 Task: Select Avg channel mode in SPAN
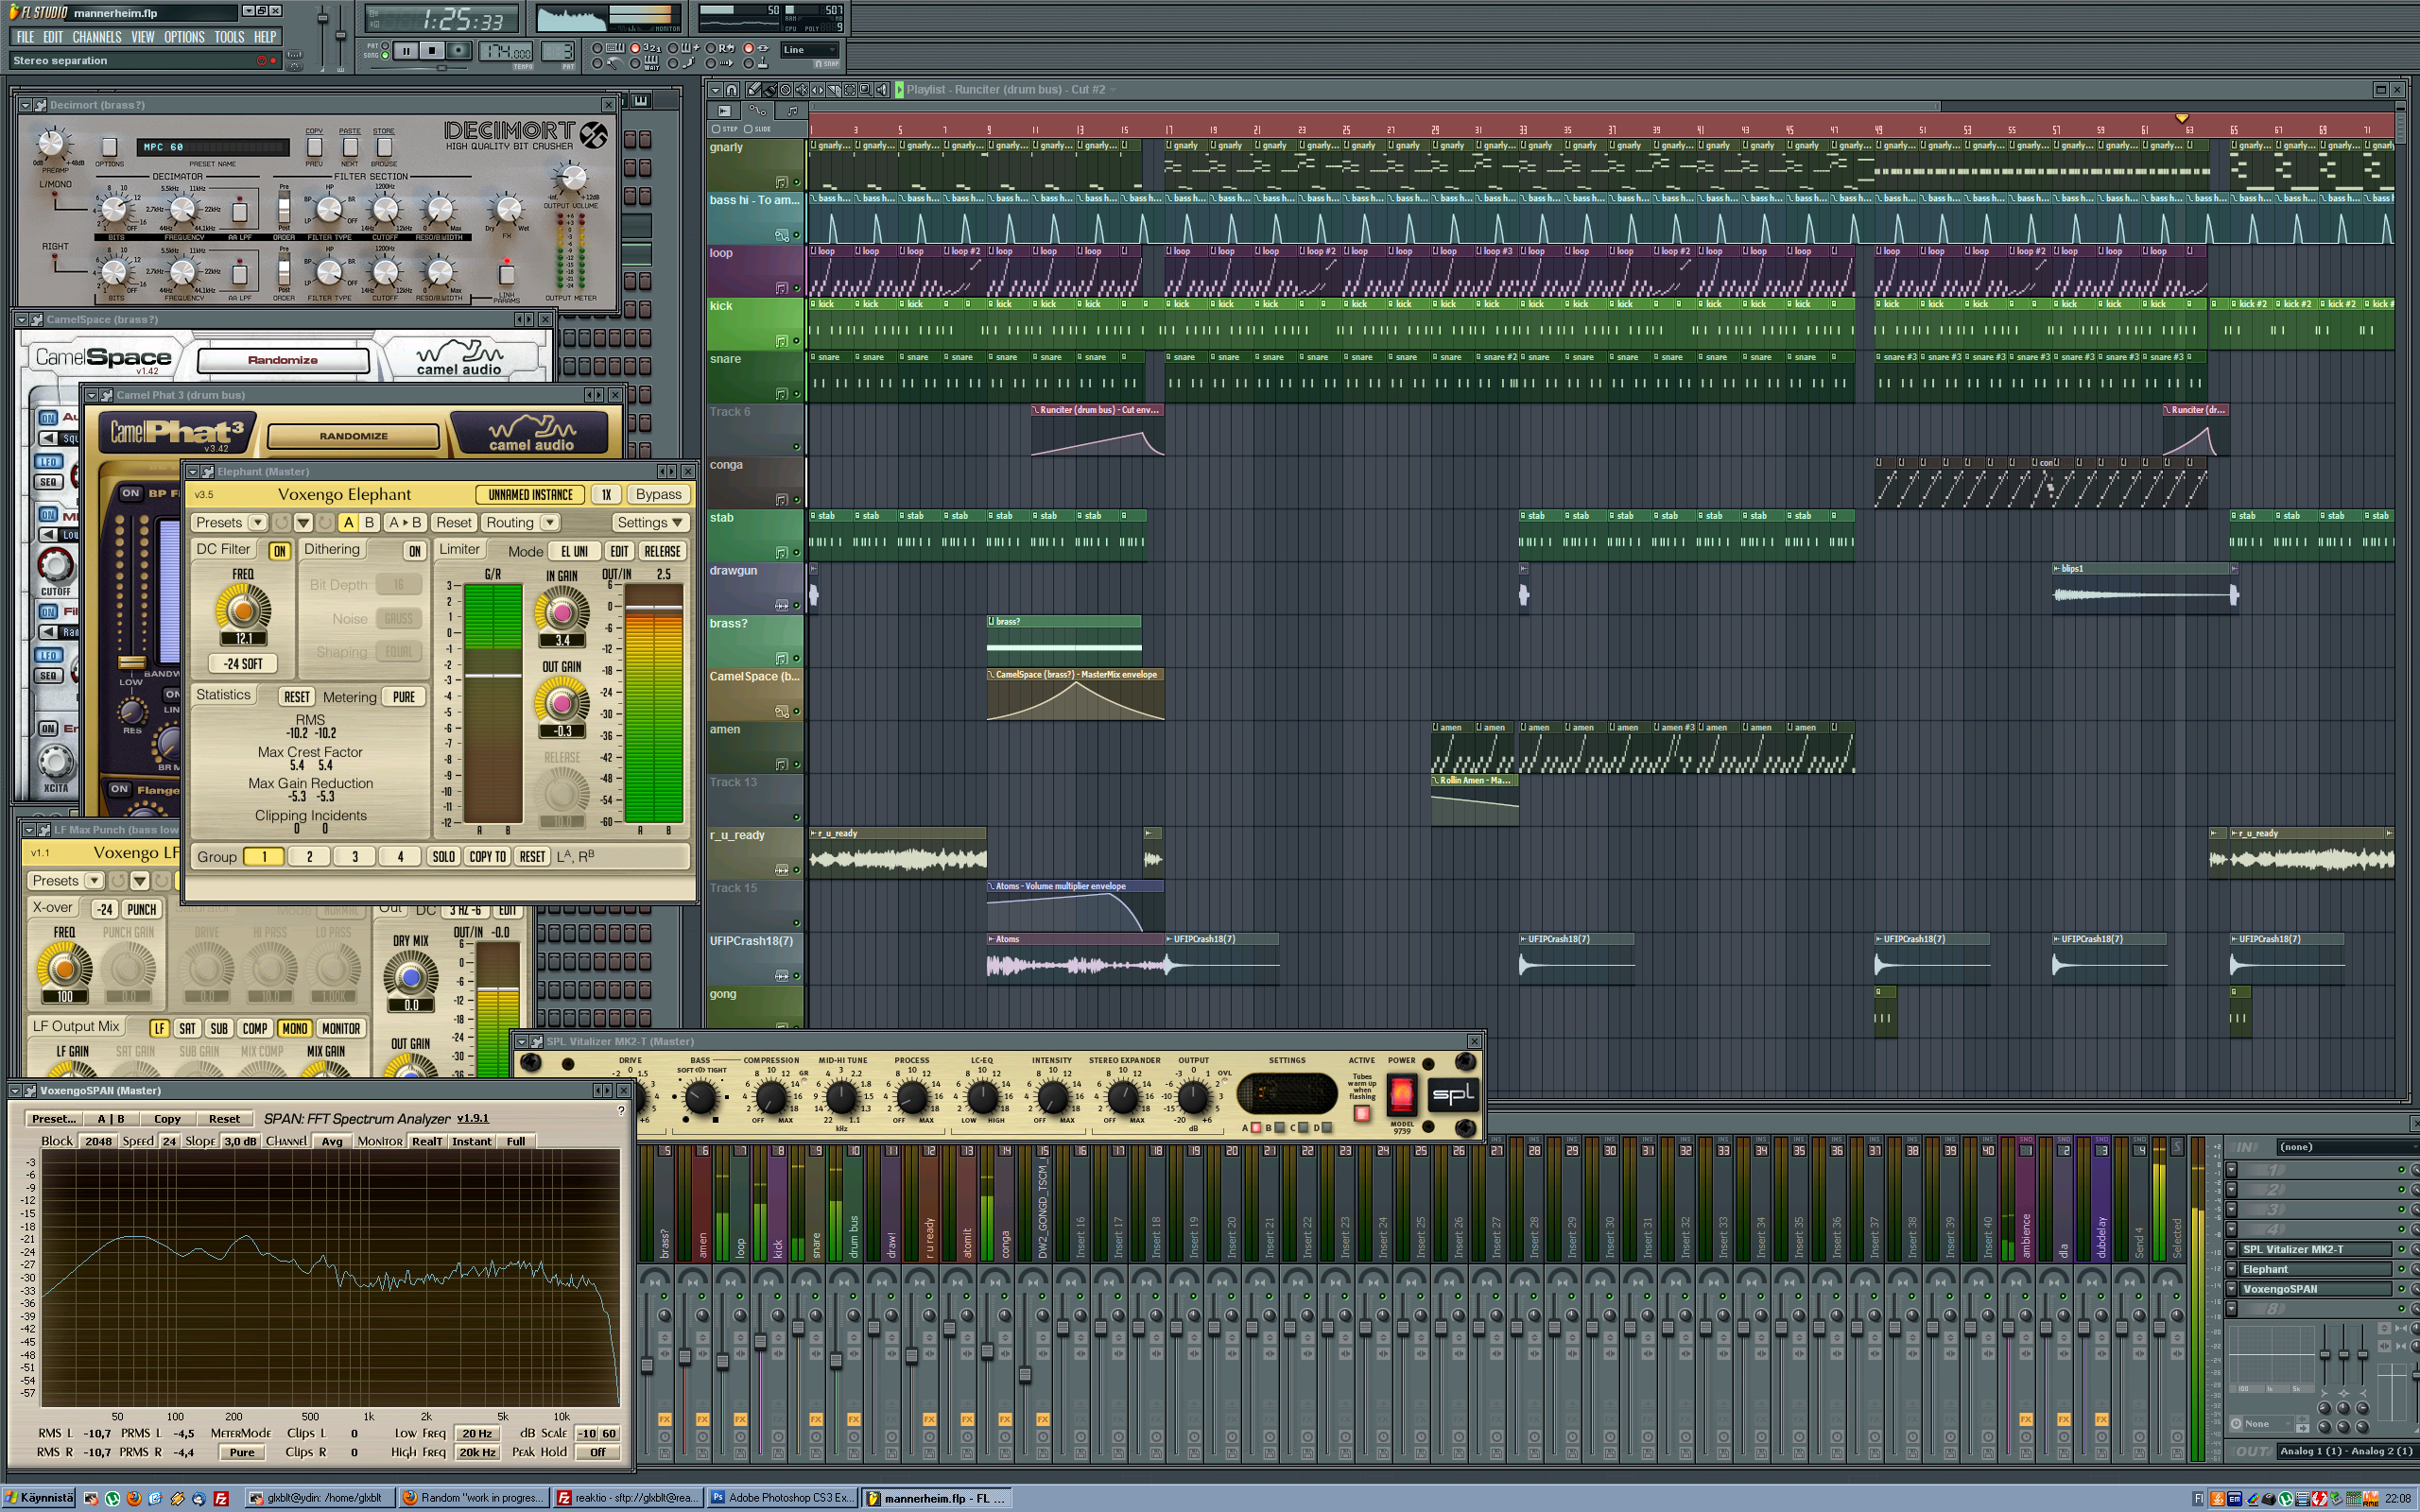pos(332,1141)
